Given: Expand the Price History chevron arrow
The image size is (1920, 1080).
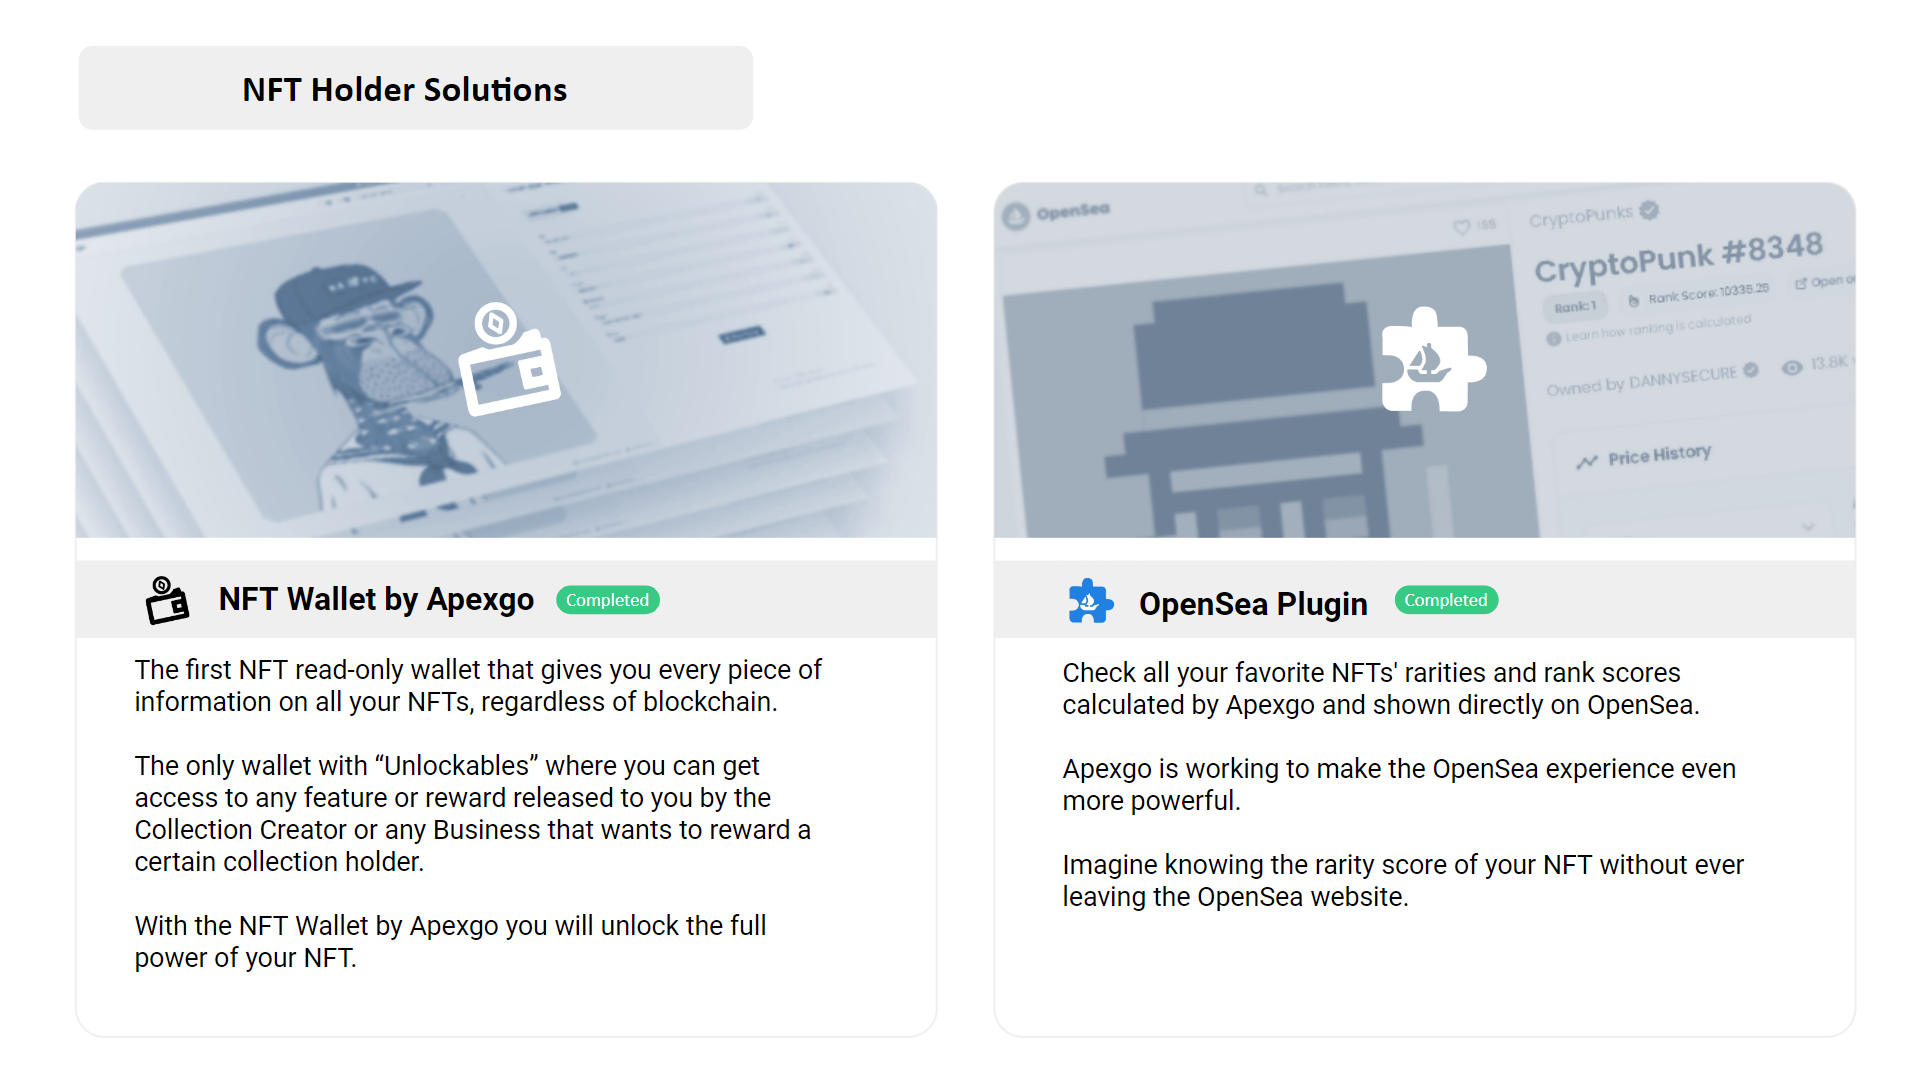Looking at the screenshot, I should tap(1808, 526).
